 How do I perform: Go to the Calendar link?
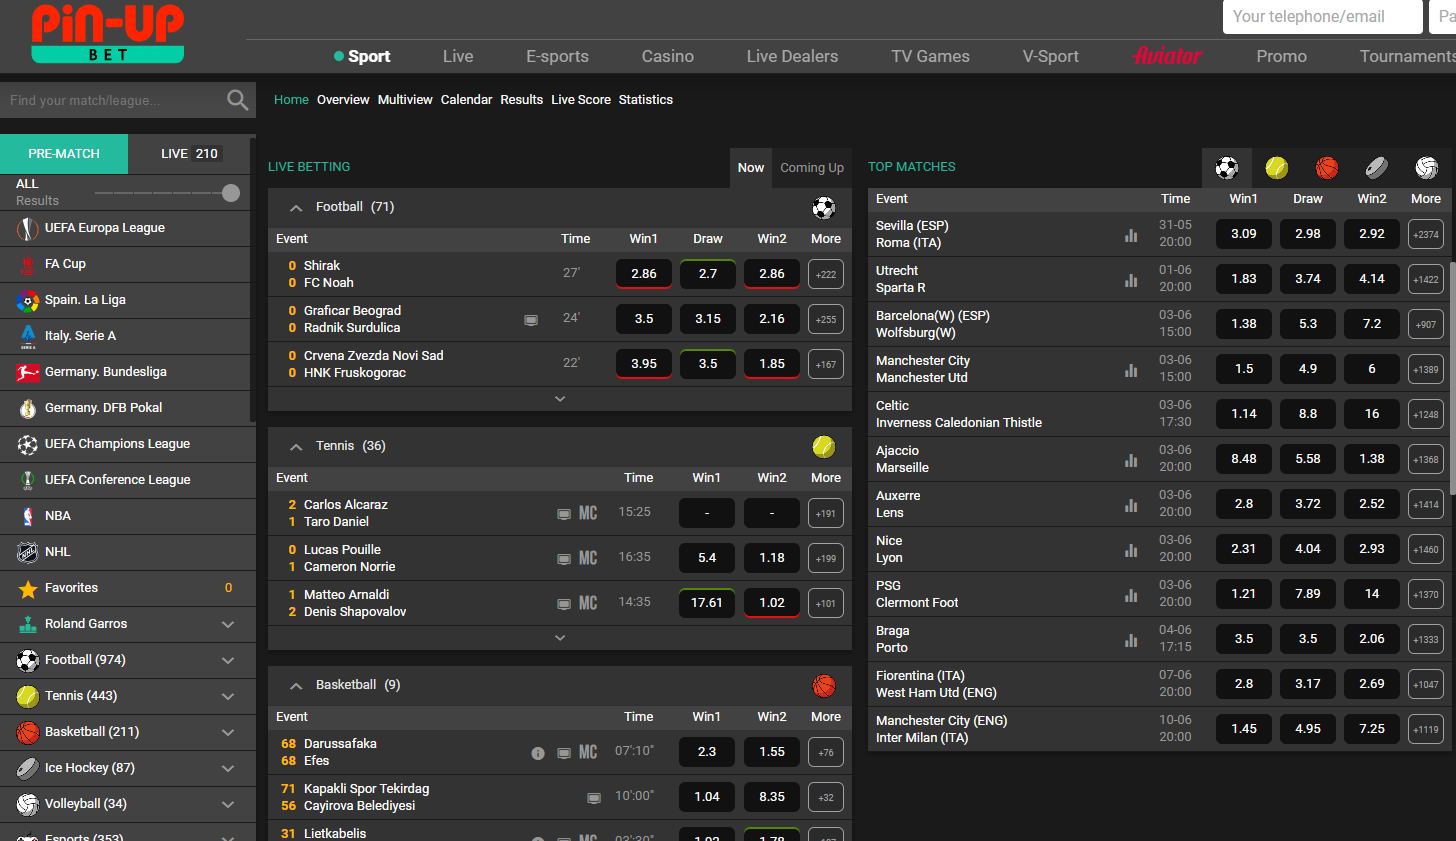tap(466, 100)
